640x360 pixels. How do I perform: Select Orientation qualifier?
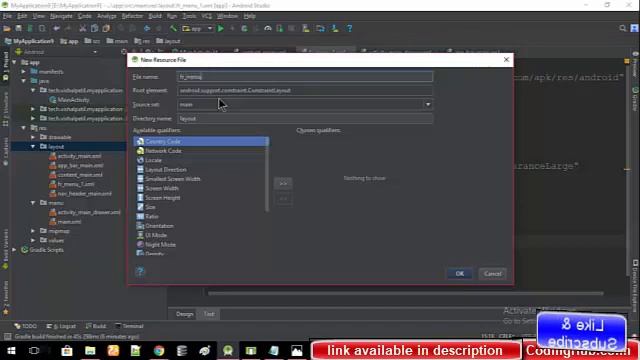[x=200, y=226]
